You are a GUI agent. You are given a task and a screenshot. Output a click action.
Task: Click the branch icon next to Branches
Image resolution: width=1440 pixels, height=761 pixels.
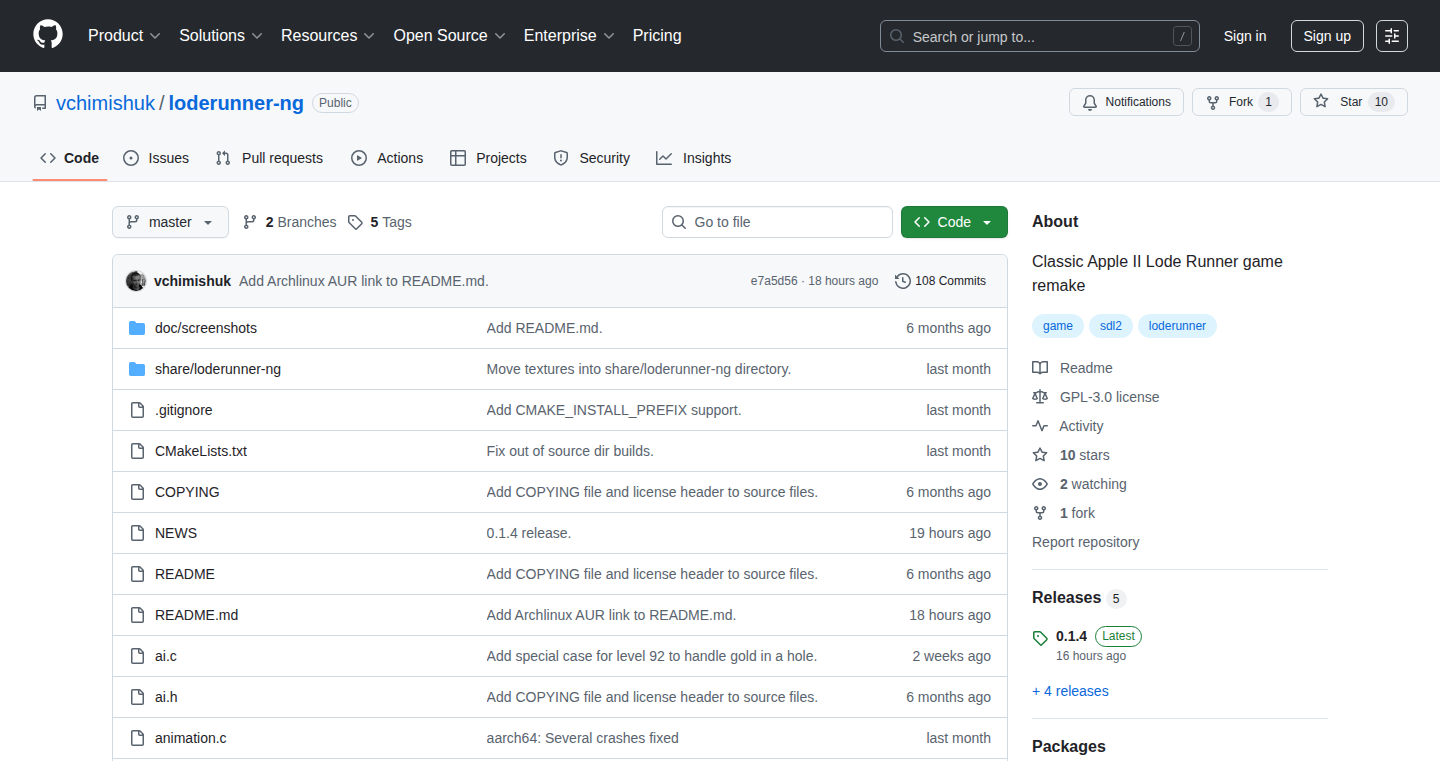pos(250,222)
